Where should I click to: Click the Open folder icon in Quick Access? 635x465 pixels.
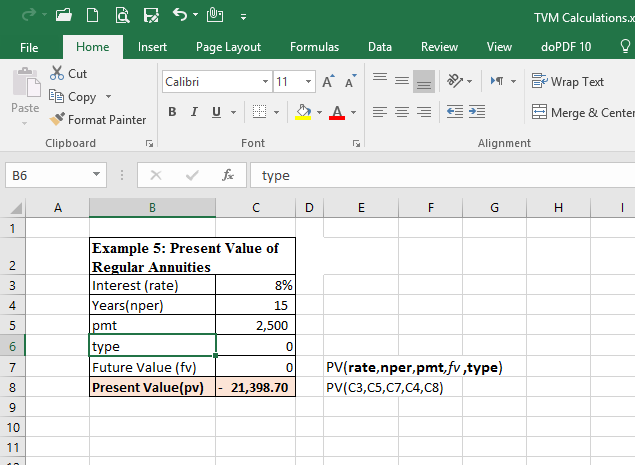point(64,15)
